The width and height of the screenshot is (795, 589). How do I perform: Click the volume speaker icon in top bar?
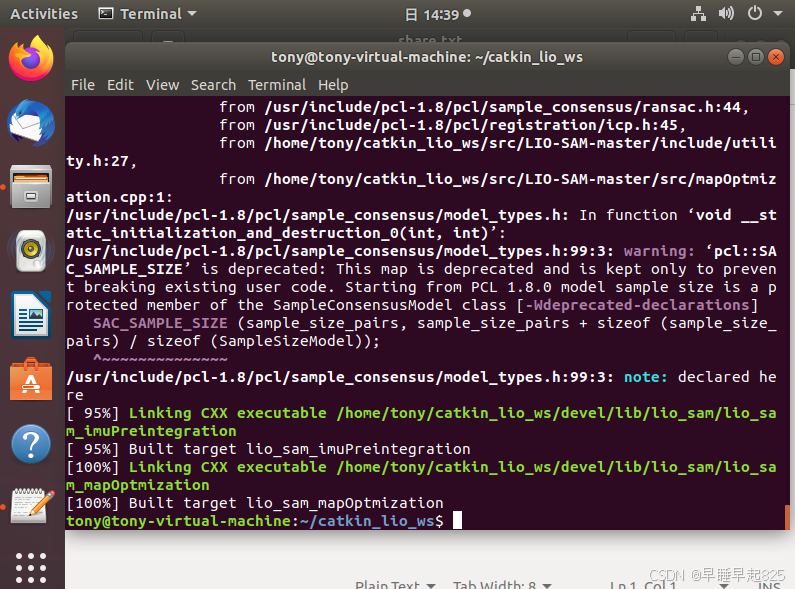tap(726, 13)
